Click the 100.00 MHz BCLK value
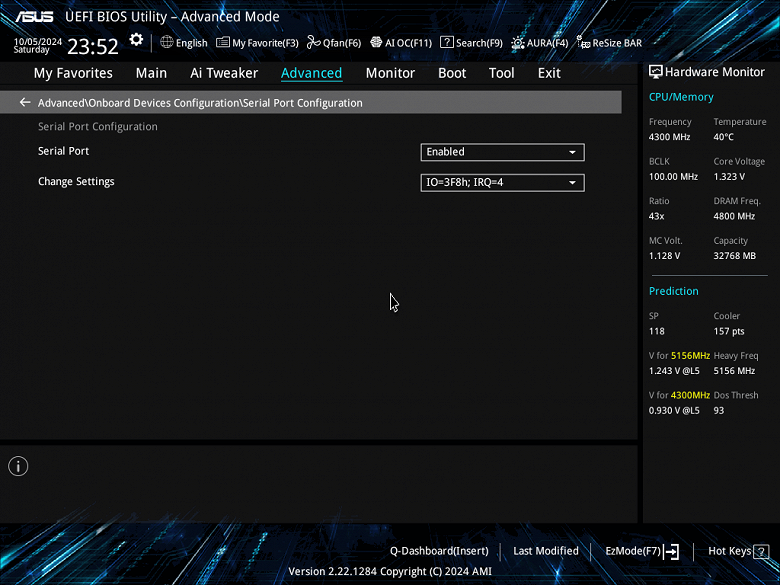This screenshot has width=780, height=585. click(674, 177)
